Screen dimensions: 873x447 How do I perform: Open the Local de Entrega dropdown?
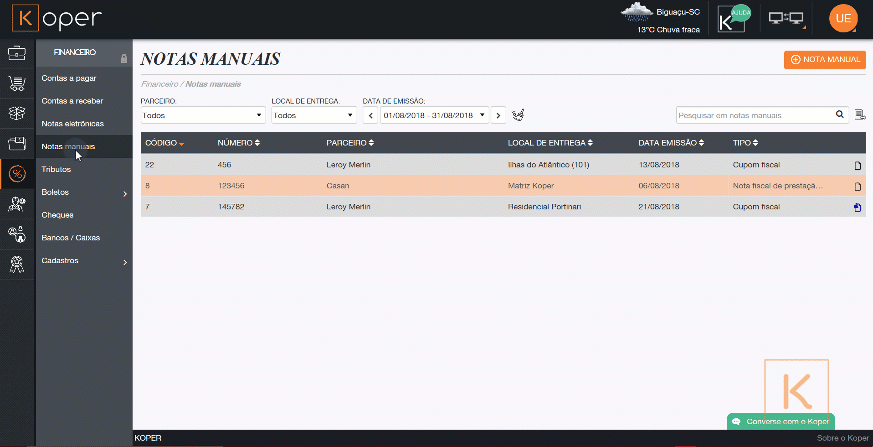tap(313, 115)
